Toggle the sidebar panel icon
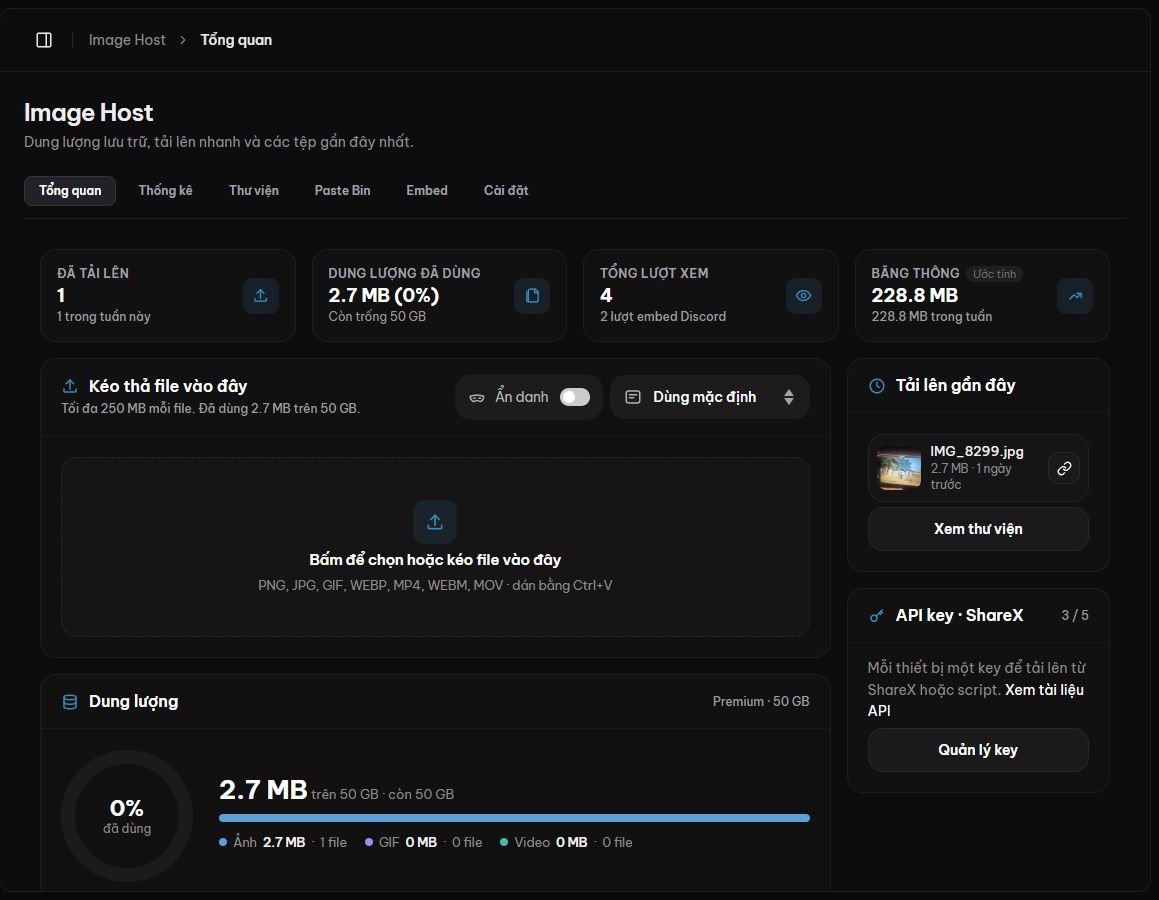This screenshot has height=900, width=1159. point(44,40)
